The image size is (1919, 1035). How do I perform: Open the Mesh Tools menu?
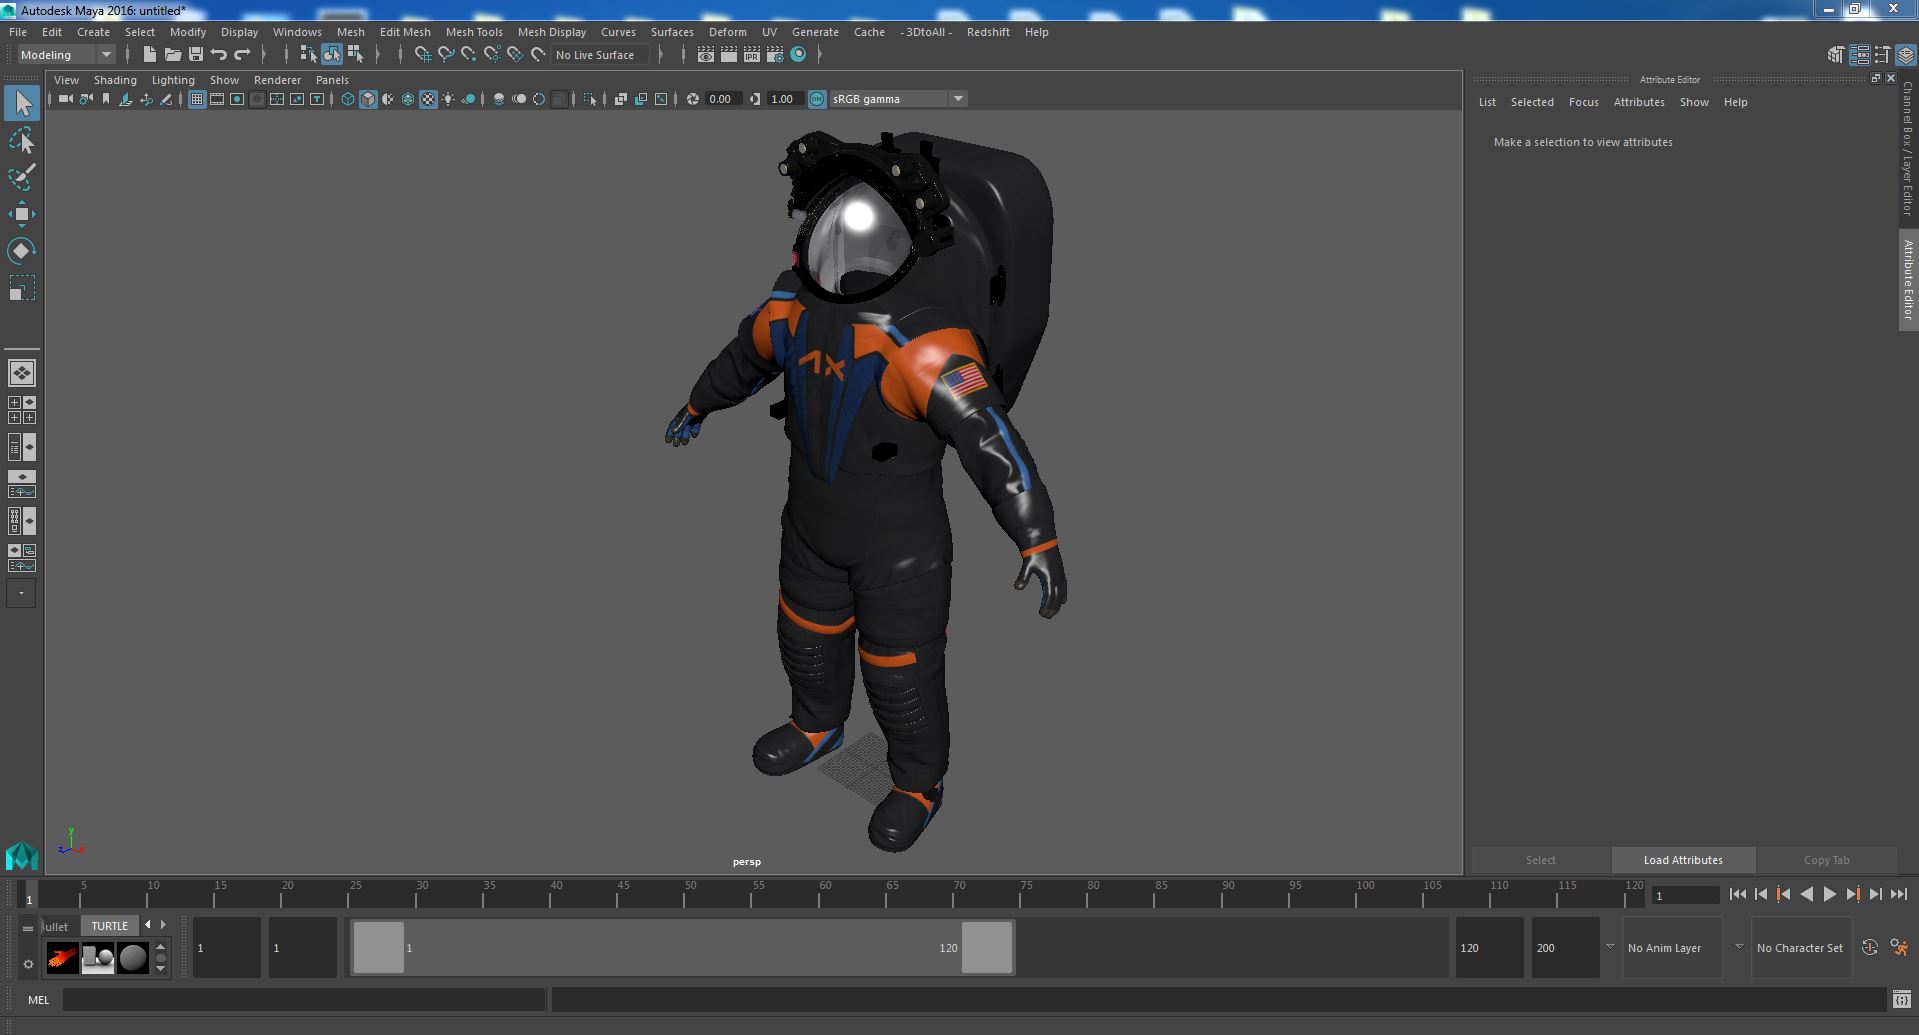coord(474,32)
